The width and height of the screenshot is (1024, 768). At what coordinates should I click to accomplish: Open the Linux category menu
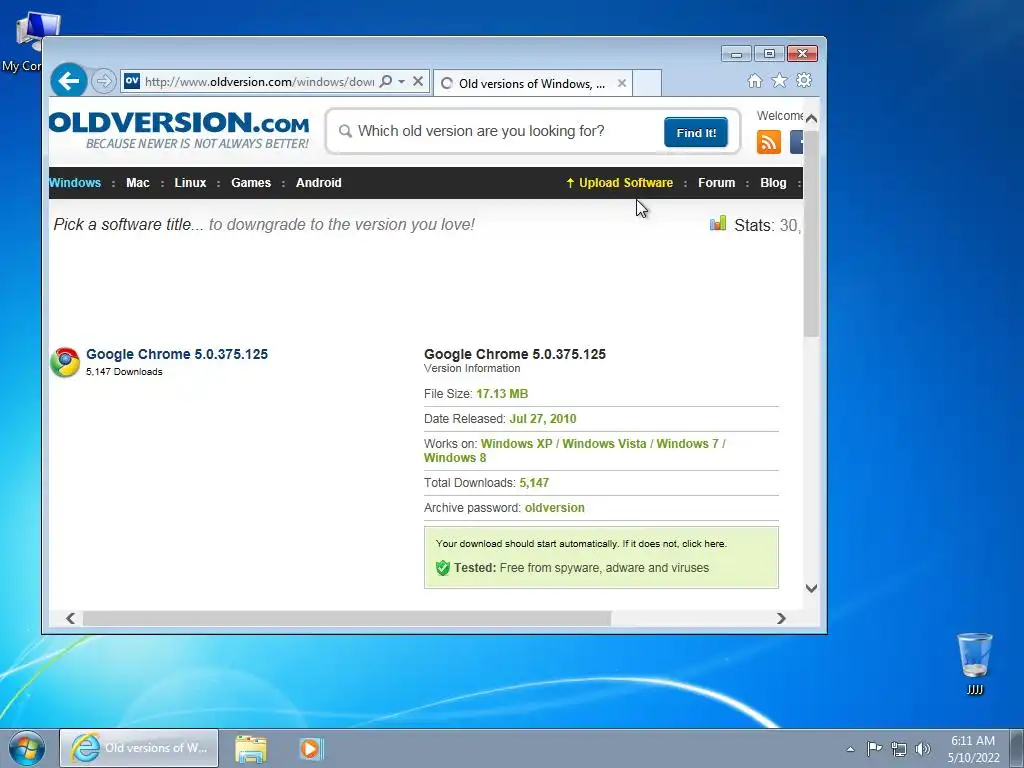(190, 183)
